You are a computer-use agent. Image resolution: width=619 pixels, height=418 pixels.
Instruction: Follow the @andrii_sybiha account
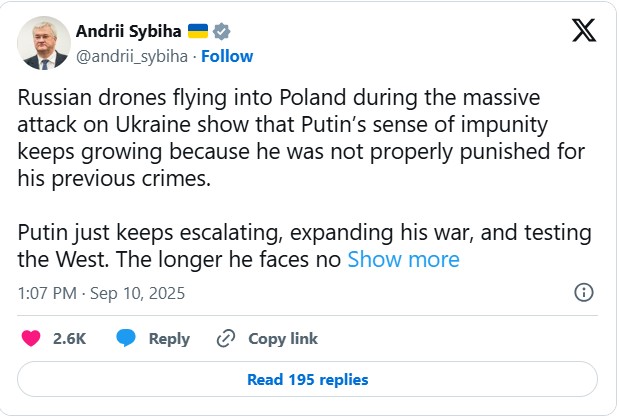pos(227,56)
